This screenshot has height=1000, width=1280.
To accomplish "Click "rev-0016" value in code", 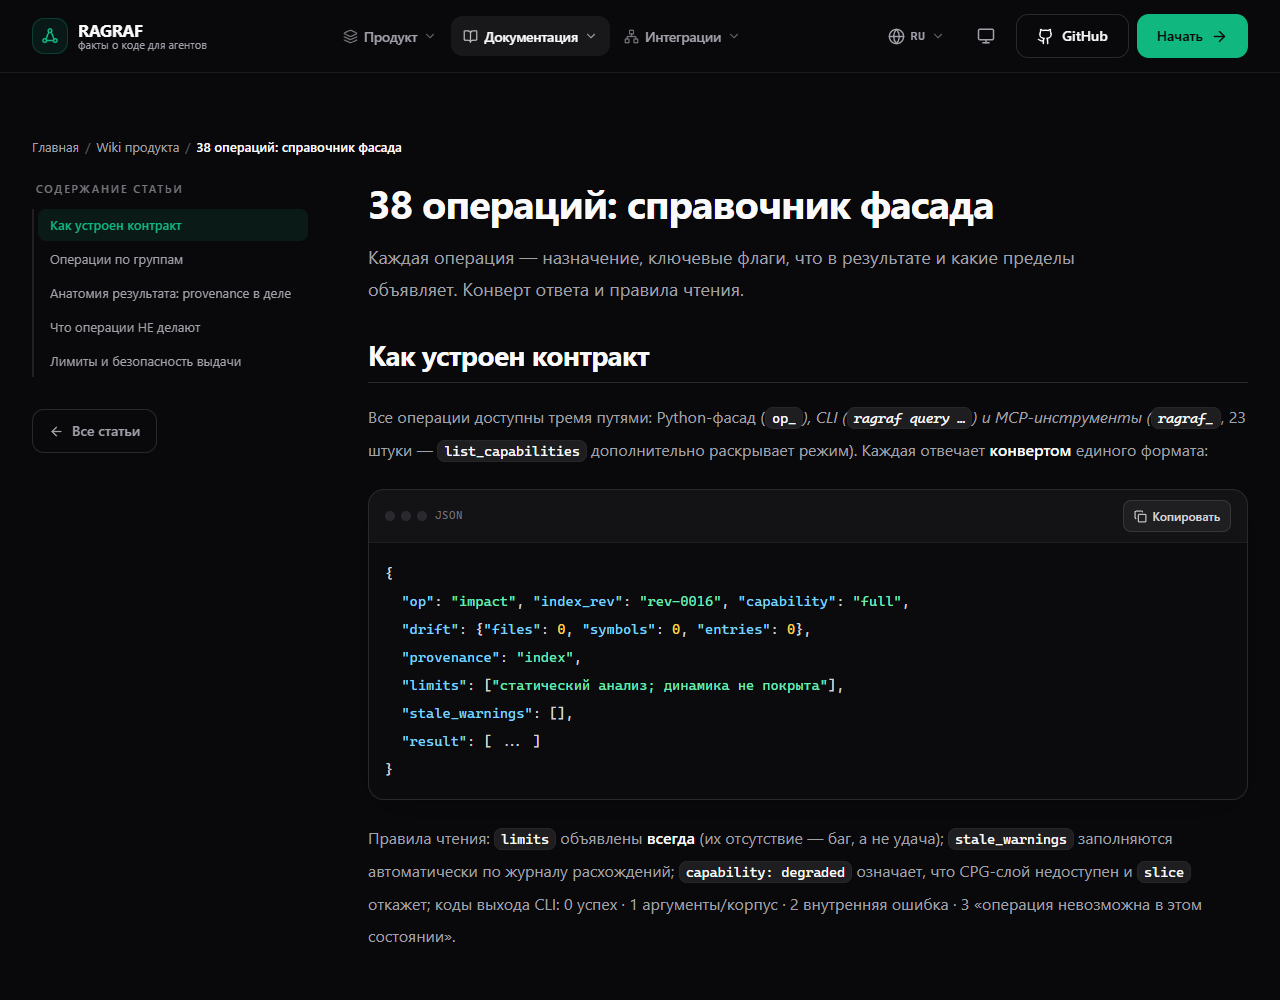I will pyautogui.click(x=680, y=601).
